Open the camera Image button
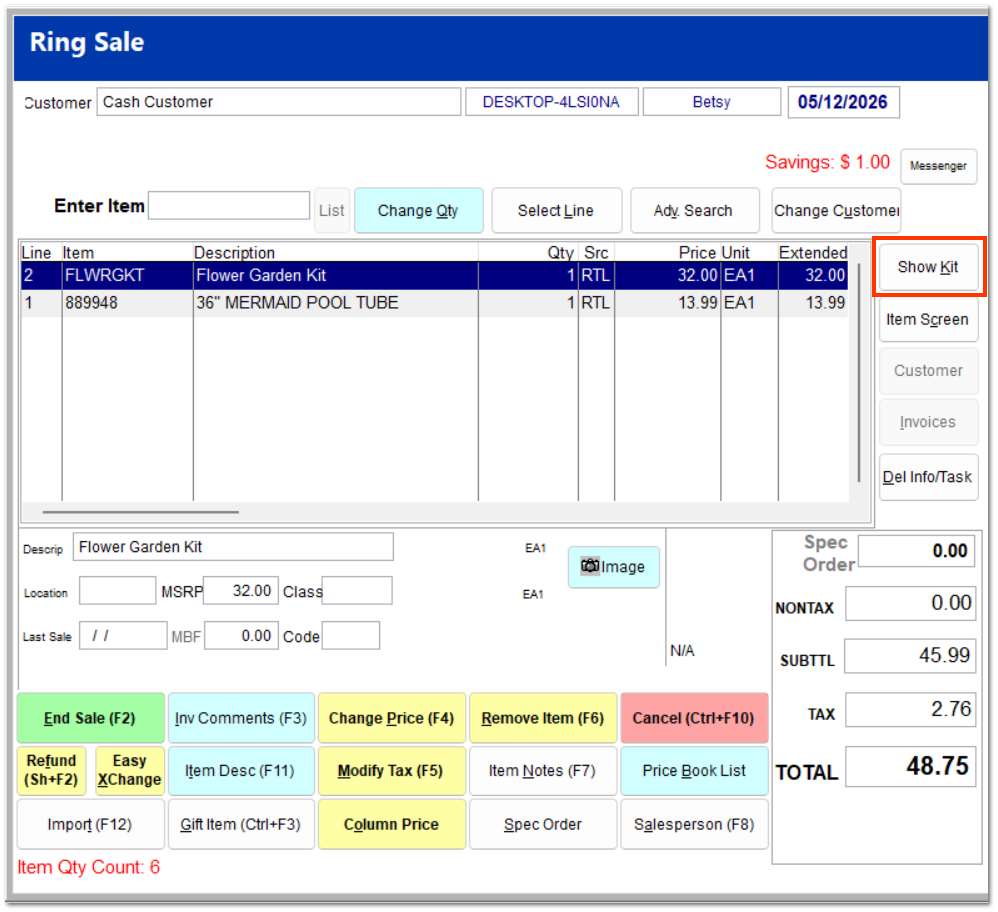The image size is (998, 912). coord(614,567)
